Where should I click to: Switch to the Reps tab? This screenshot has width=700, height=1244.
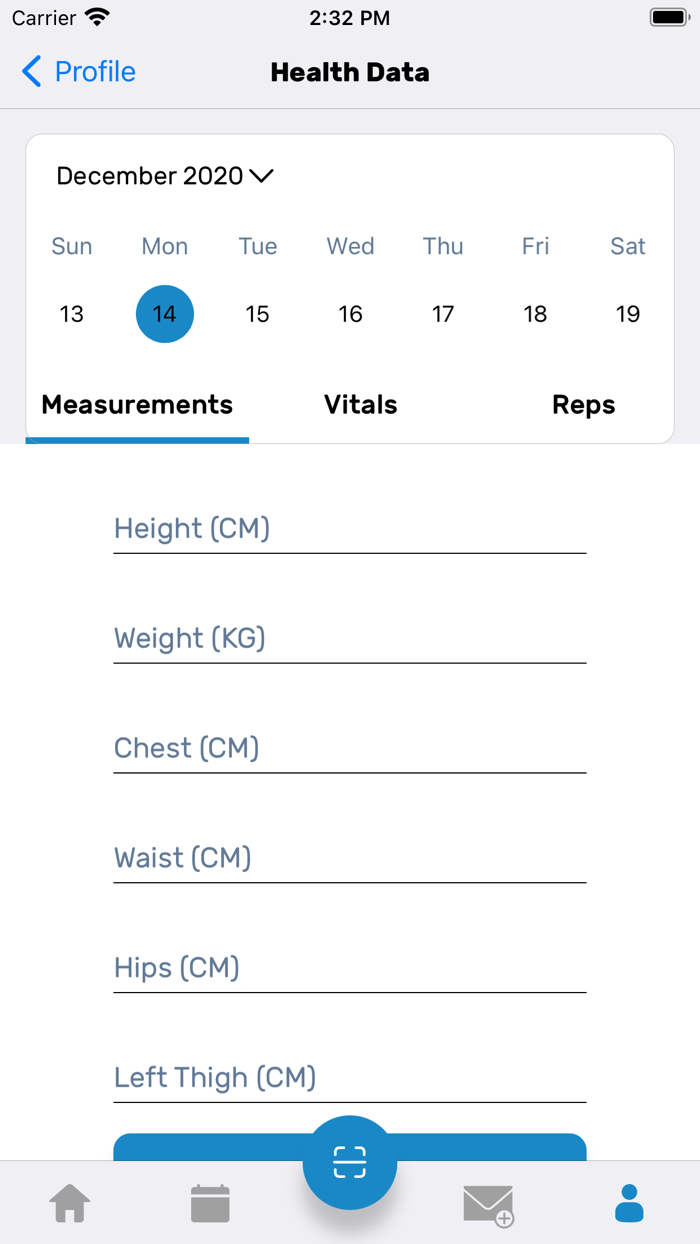point(583,405)
